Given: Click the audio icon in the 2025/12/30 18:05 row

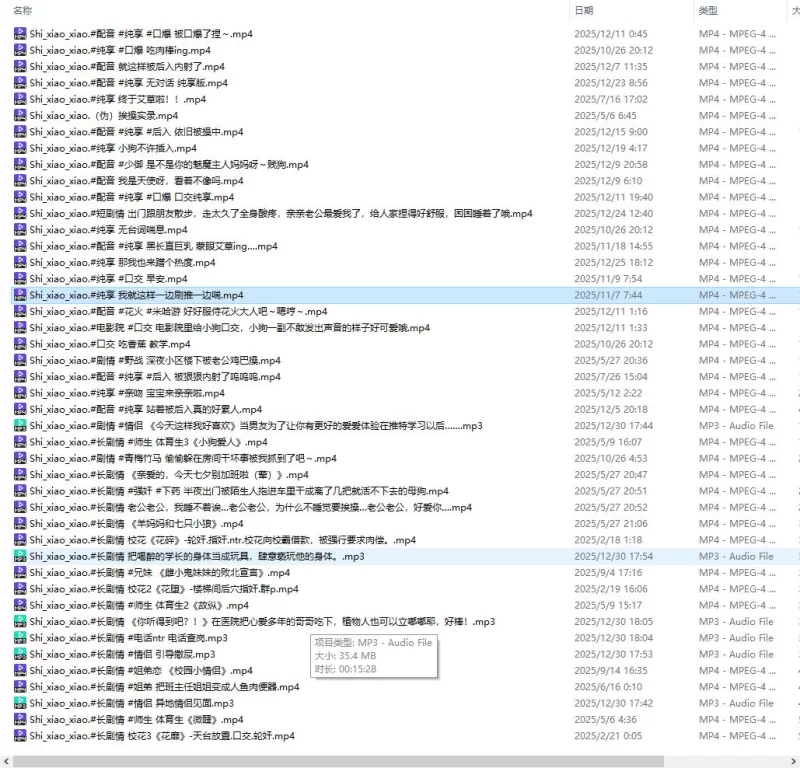Looking at the screenshot, I should [20, 622].
